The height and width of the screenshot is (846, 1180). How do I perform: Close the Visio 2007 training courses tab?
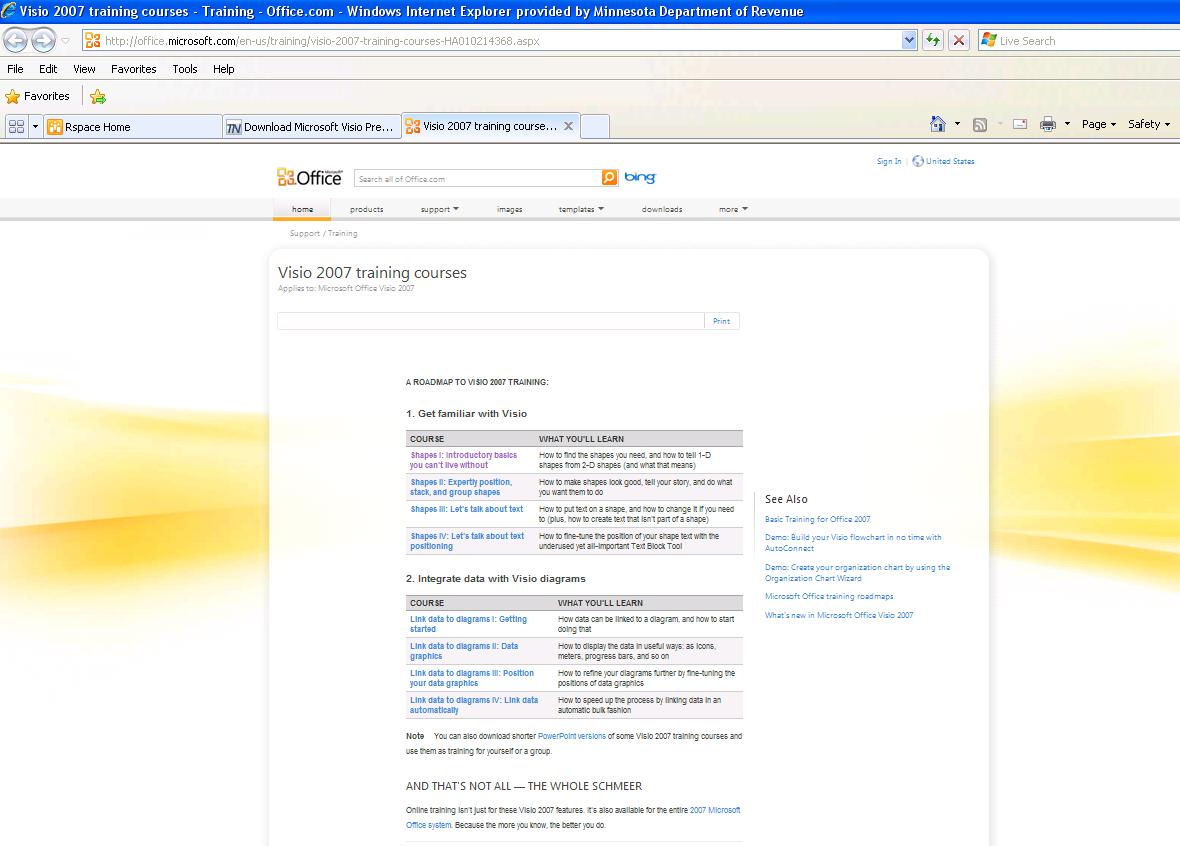click(568, 126)
